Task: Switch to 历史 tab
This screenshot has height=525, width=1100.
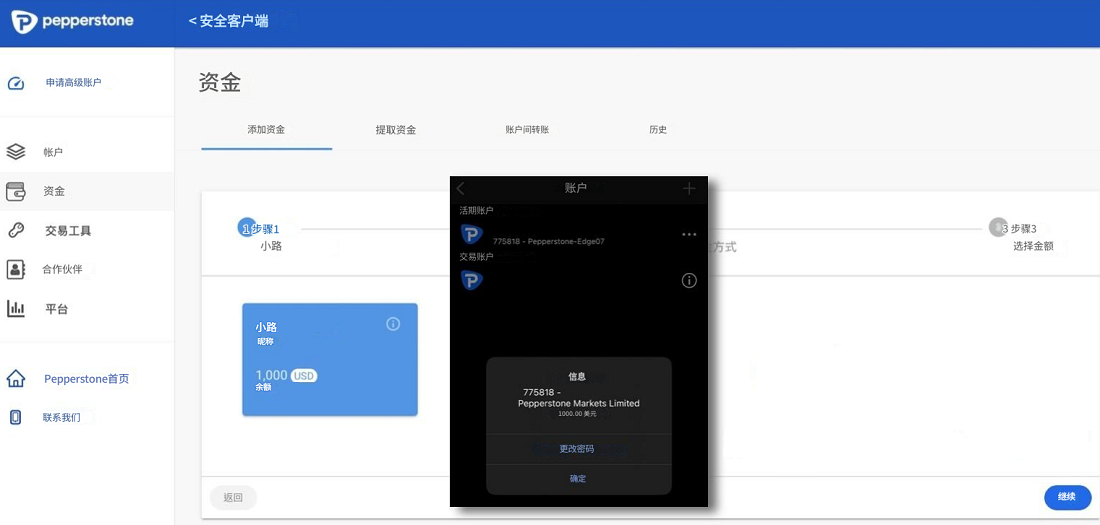Action: (x=657, y=130)
